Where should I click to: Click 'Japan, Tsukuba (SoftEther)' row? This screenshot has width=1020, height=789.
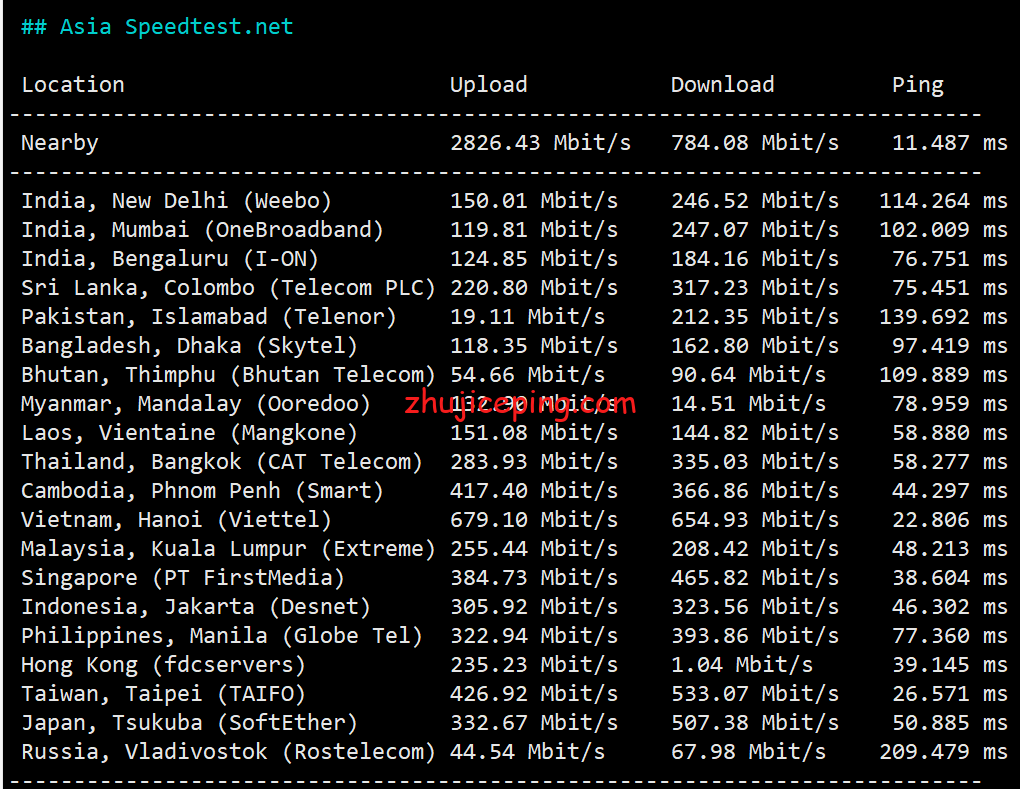[515, 723]
